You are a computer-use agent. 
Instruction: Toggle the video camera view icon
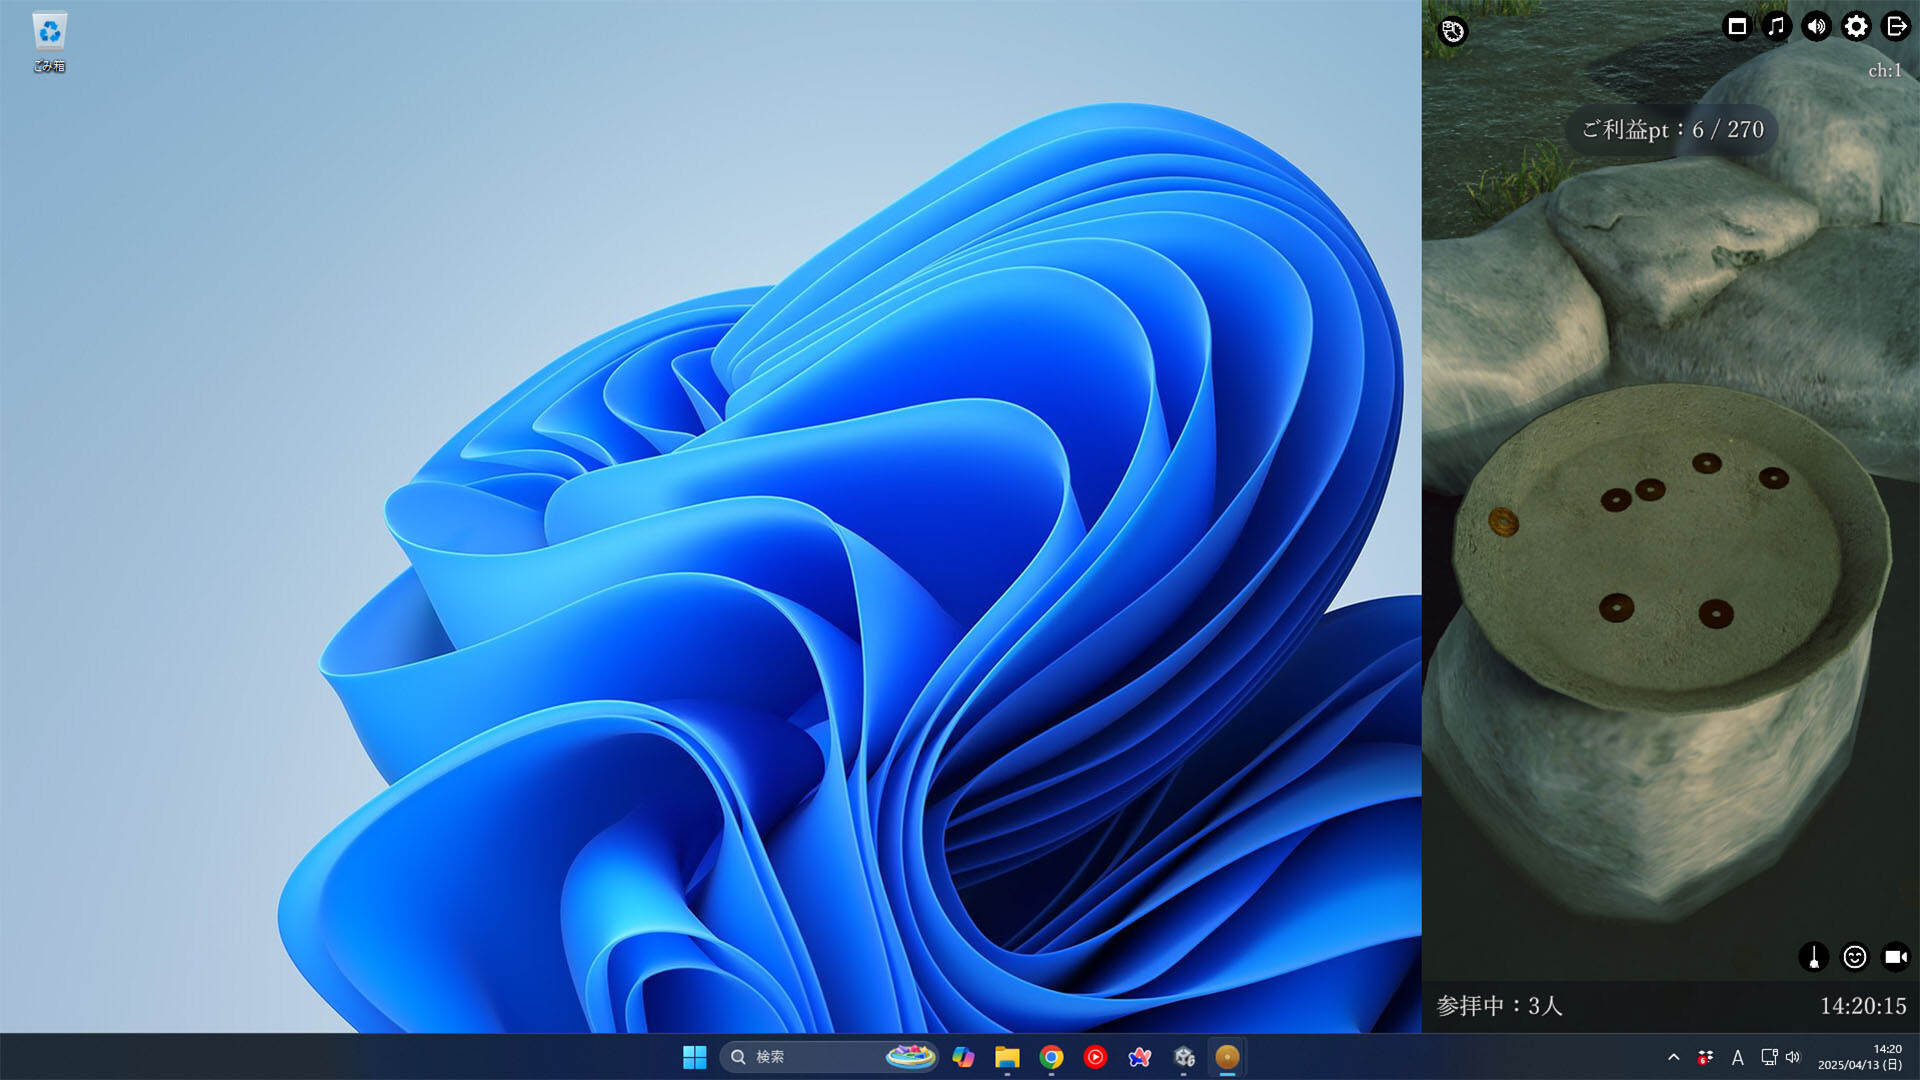pos(1895,957)
